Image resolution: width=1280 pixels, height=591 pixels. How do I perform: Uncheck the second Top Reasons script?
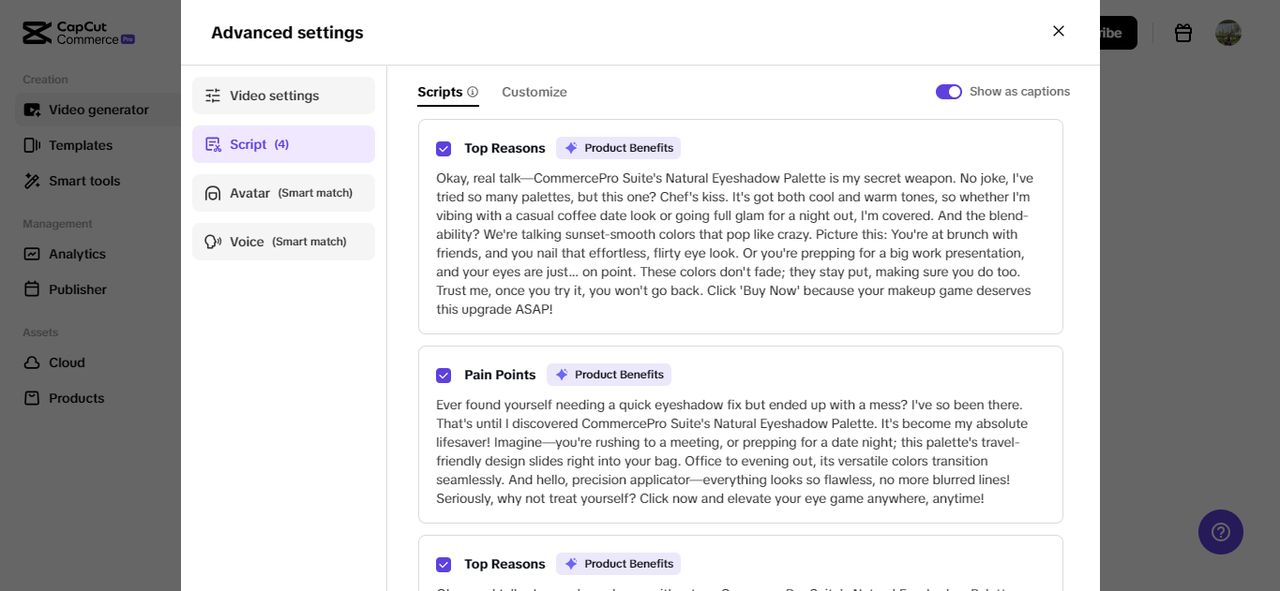click(444, 565)
